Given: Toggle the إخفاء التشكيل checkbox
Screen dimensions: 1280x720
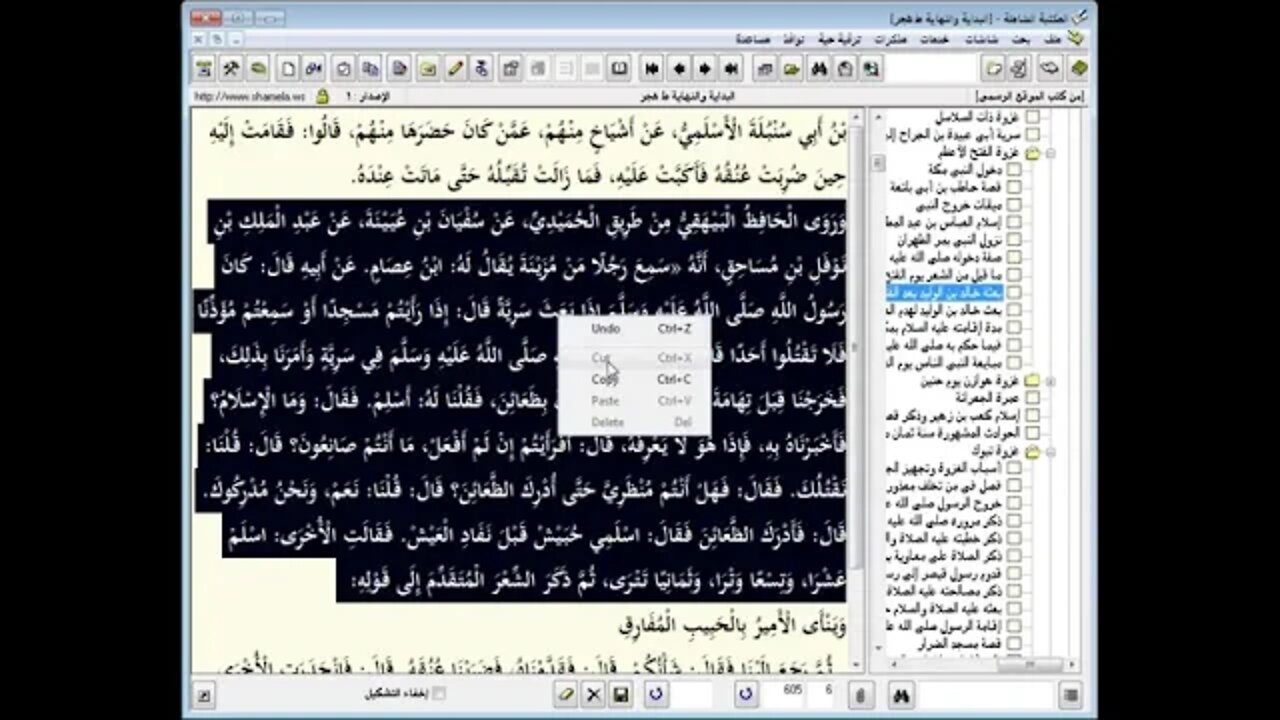Looking at the screenshot, I should tap(437, 693).
